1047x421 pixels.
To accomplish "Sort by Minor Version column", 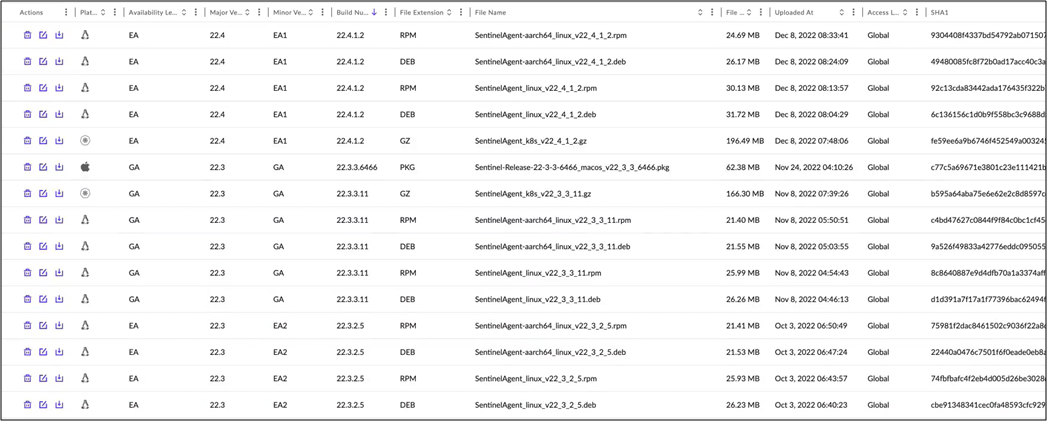I will 310,13.
